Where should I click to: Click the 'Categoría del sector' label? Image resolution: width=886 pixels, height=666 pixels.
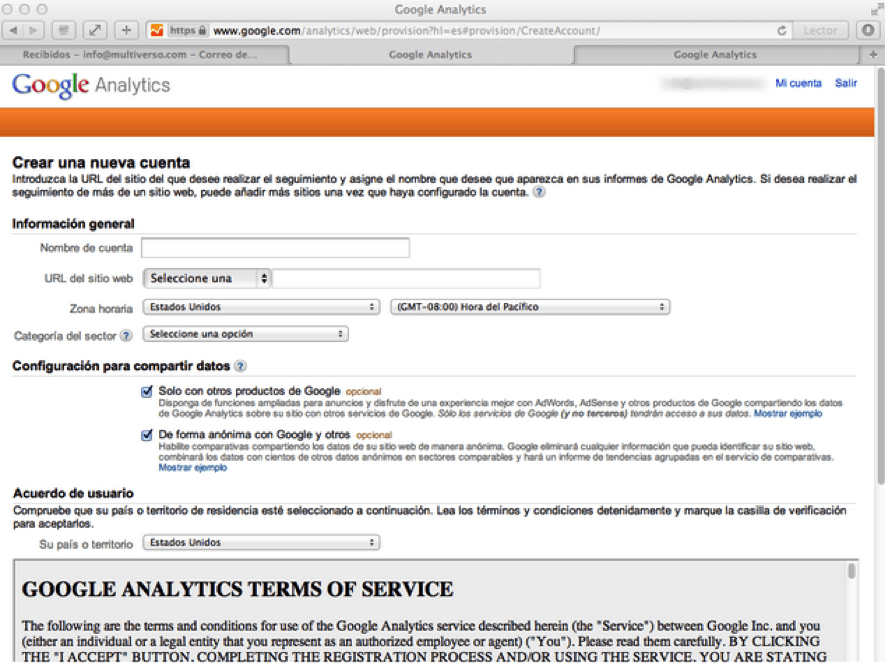pos(65,336)
